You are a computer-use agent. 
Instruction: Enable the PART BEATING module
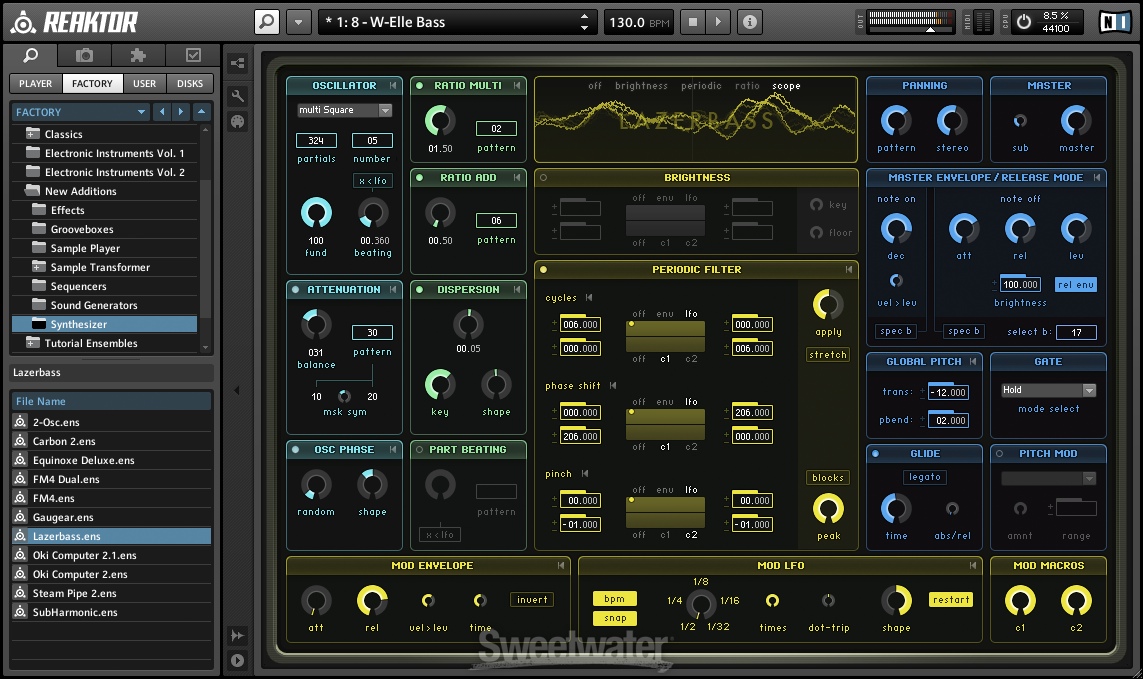419,449
